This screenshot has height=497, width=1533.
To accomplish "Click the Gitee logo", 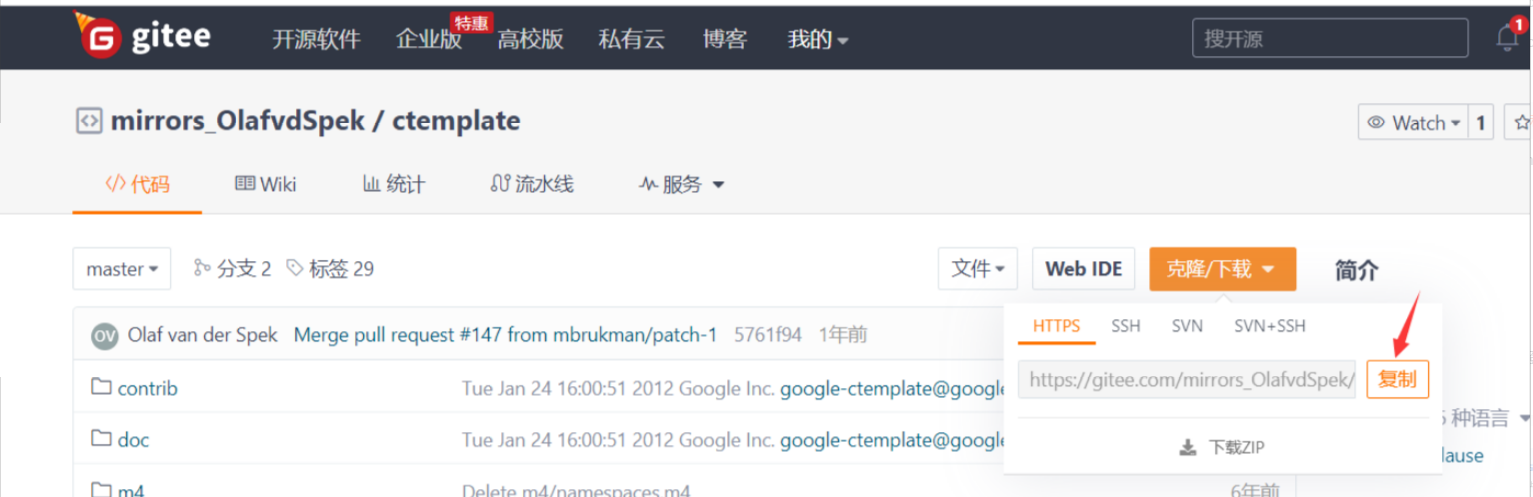I will coord(142,37).
